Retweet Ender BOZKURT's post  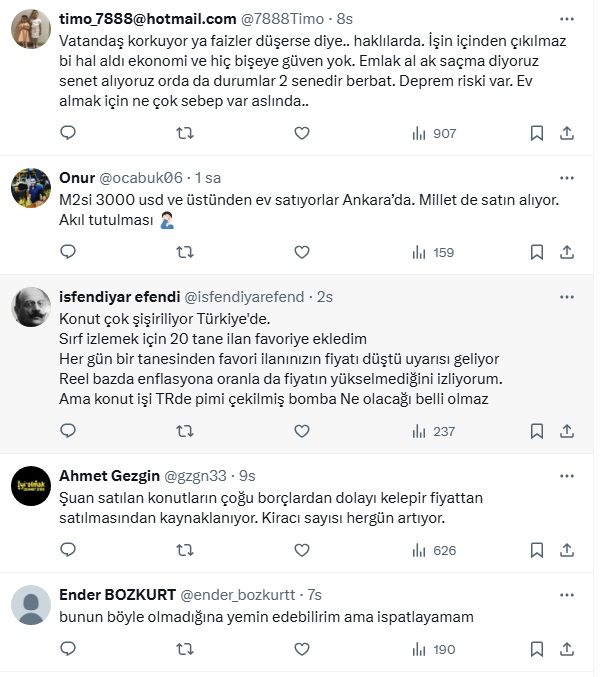pyautogui.click(x=185, y=650)
